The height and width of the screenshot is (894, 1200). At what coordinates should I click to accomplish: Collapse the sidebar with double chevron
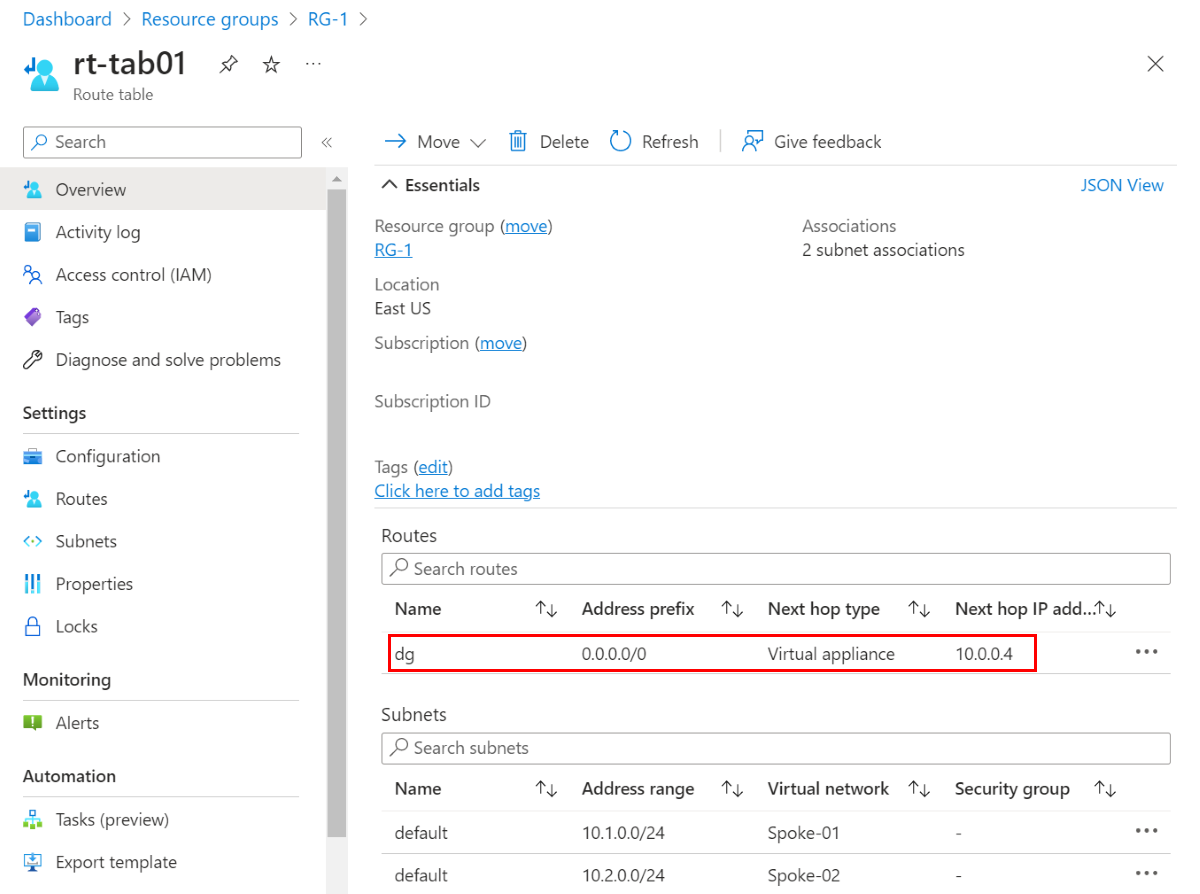(326, 142)
